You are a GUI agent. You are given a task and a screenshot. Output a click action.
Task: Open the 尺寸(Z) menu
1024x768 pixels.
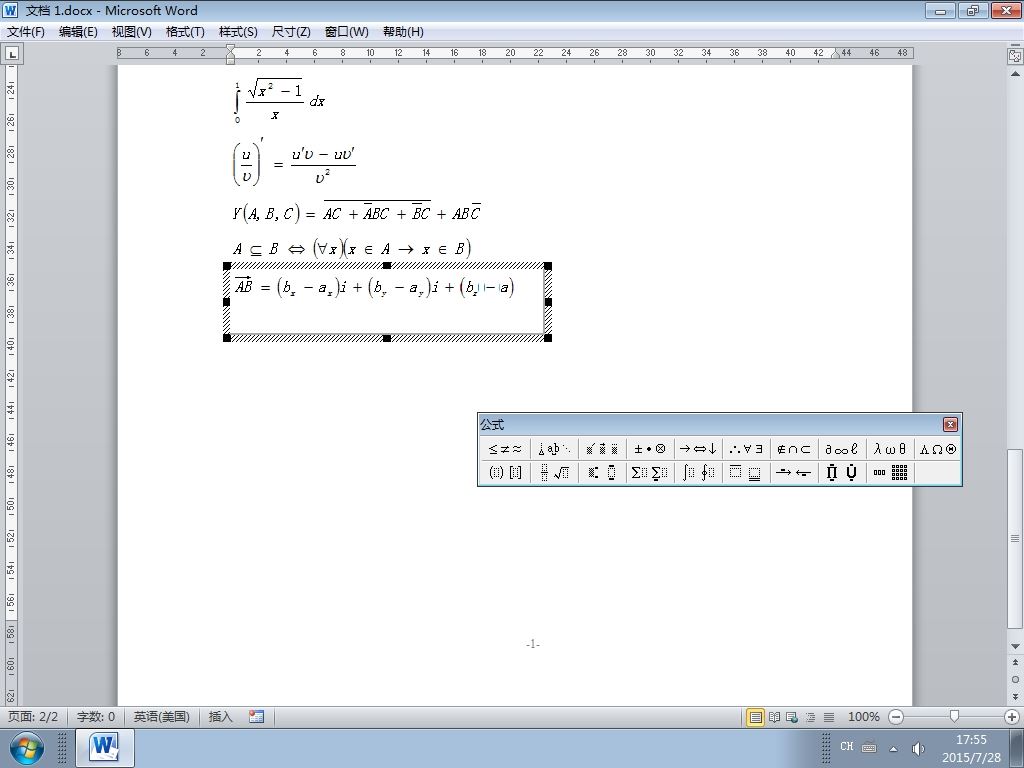pyautogui.click(x=291, y=32)
